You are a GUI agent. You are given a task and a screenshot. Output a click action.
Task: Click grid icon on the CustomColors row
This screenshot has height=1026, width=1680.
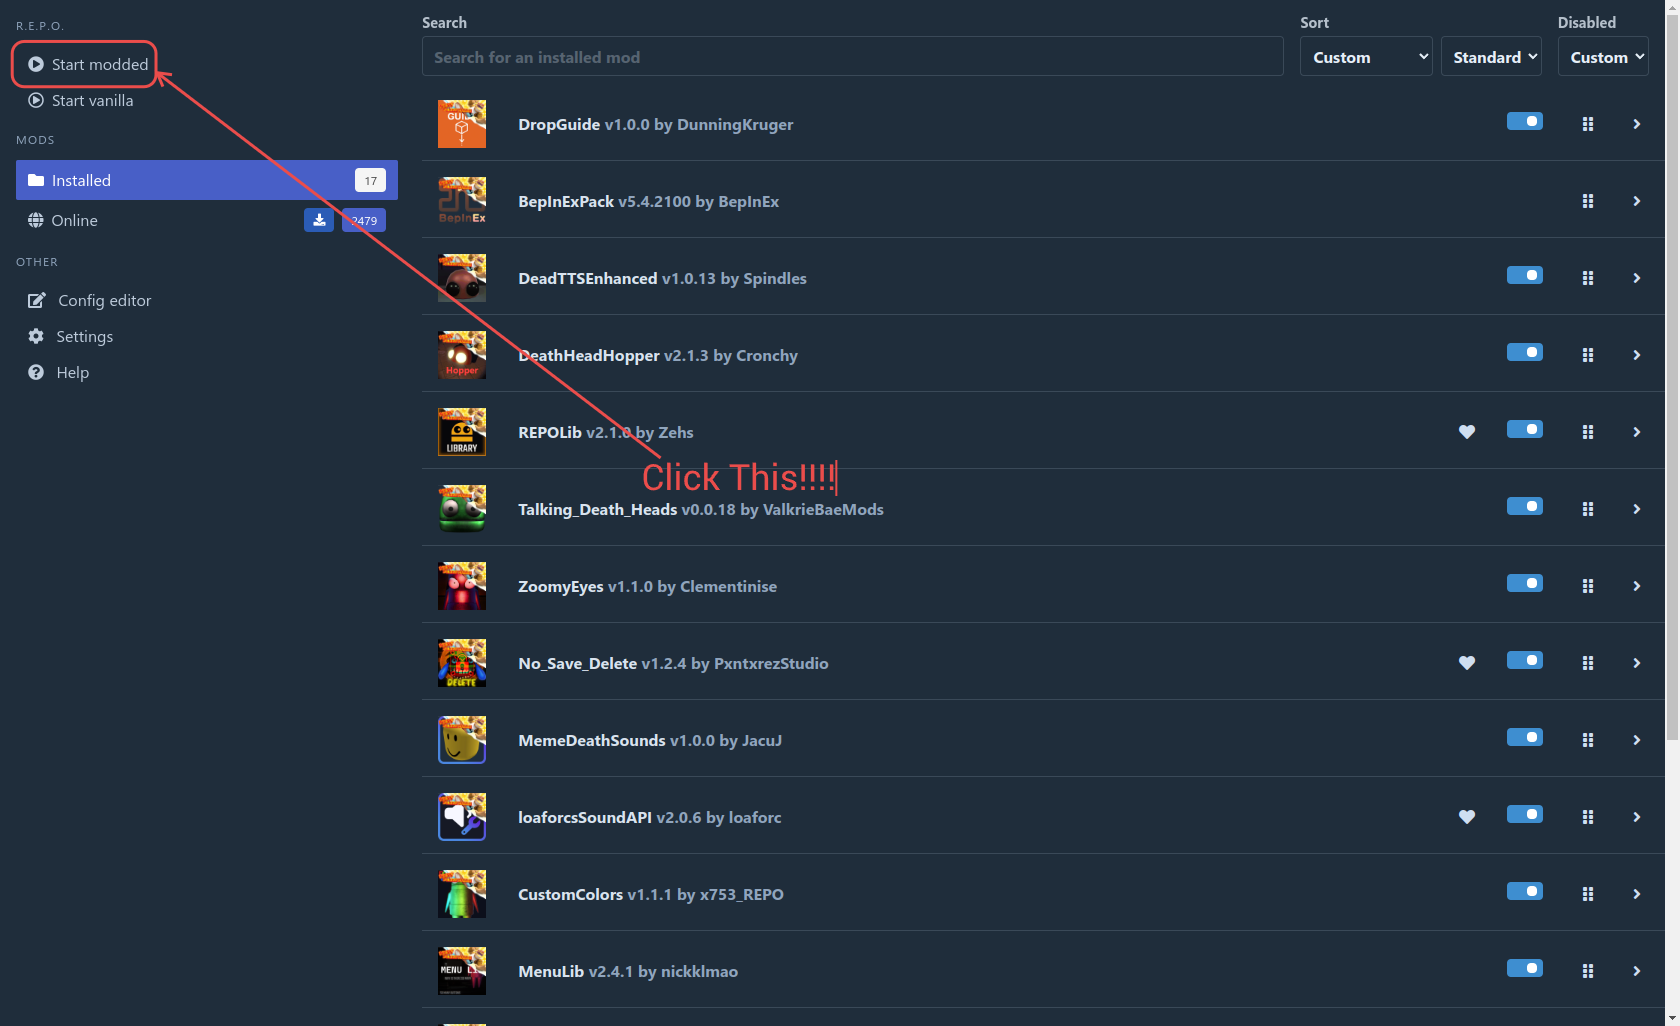click(1587, 894)
